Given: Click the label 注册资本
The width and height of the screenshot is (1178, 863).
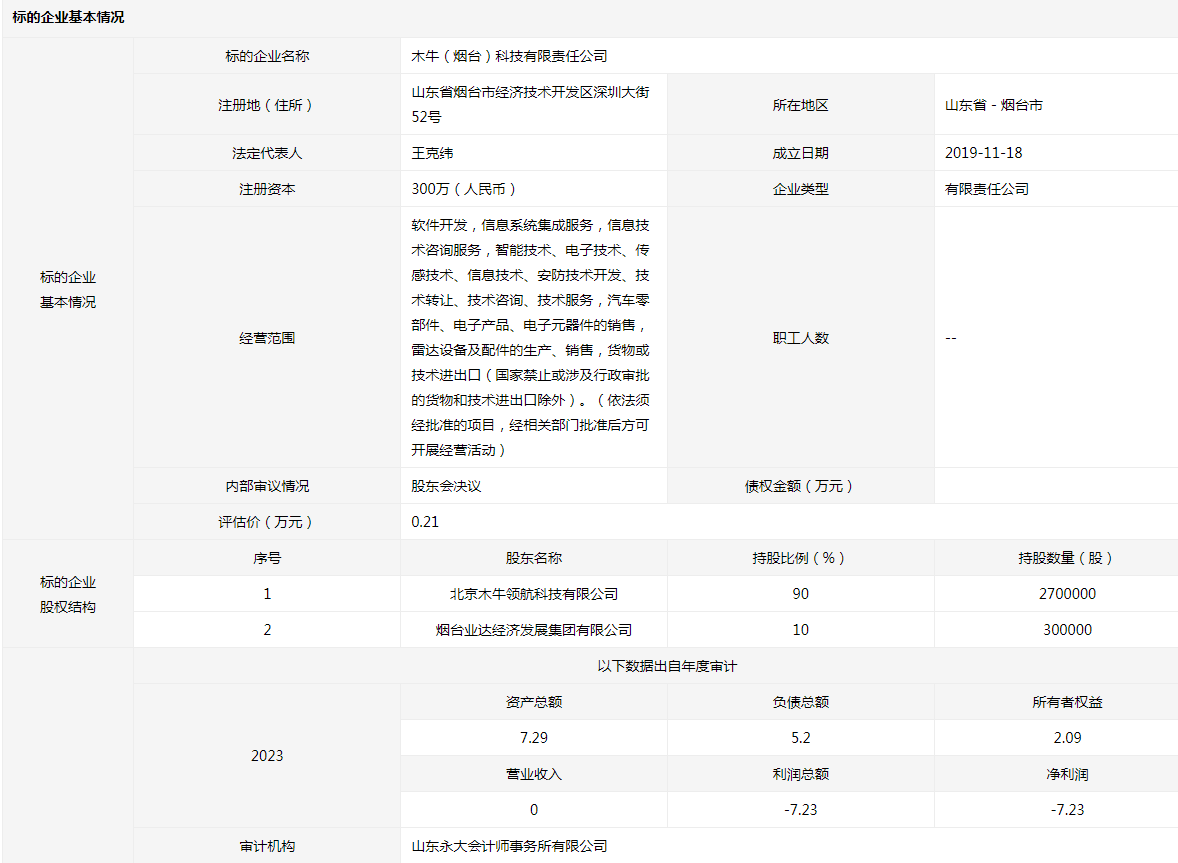Looking at the screenshot, I should (267, 189).
